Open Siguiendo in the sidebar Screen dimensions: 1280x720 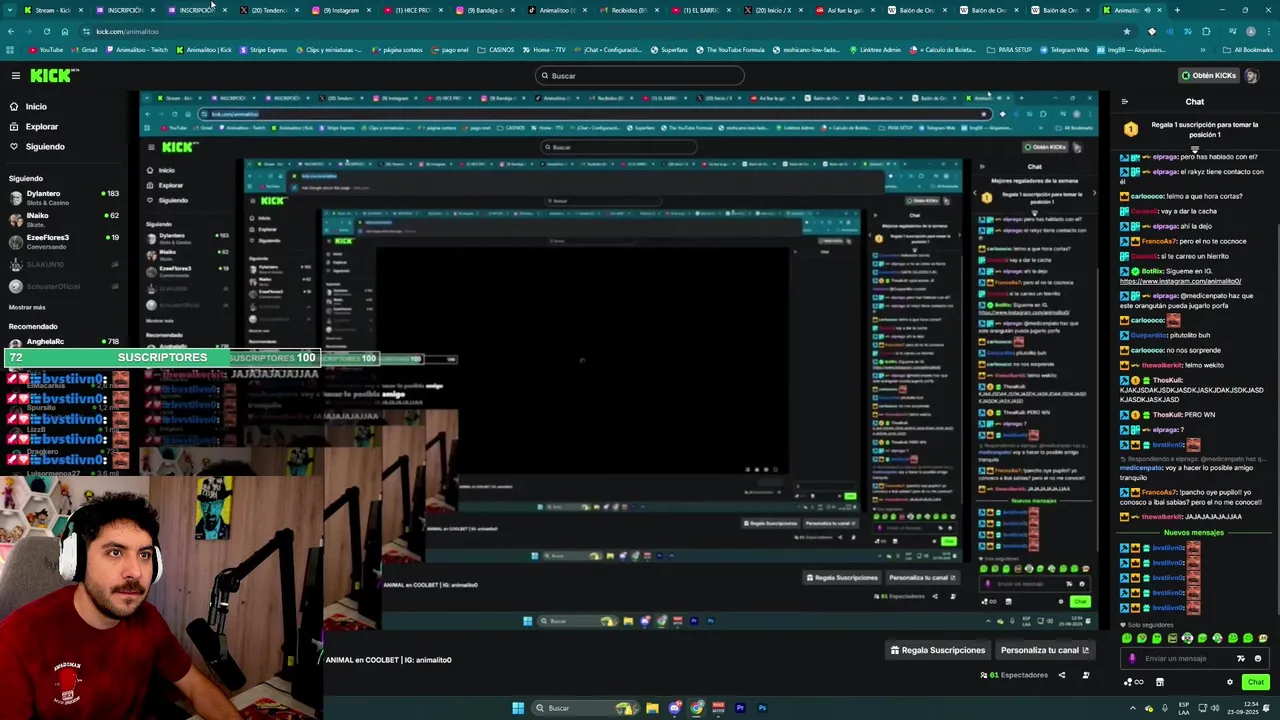coord(45,147)
